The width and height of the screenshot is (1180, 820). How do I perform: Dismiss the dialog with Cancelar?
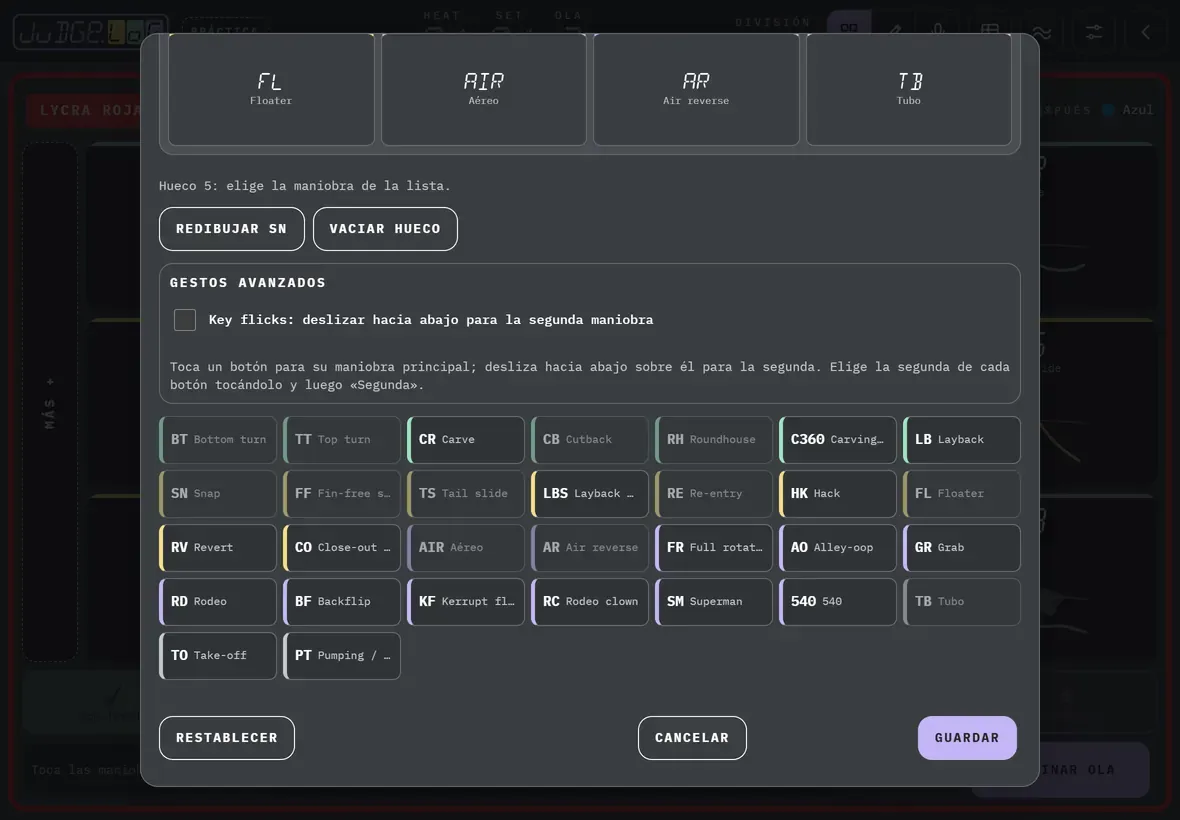[692, 738]
